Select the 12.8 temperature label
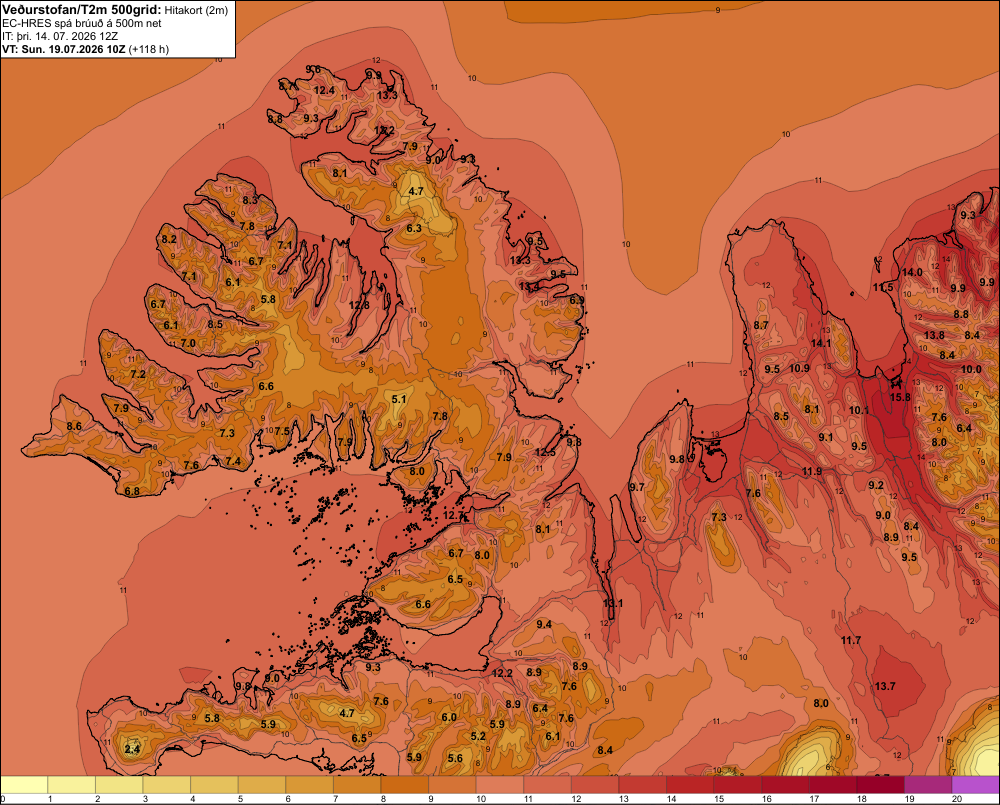This screenshot has width=1000, height=805. [x=359, y=305]
